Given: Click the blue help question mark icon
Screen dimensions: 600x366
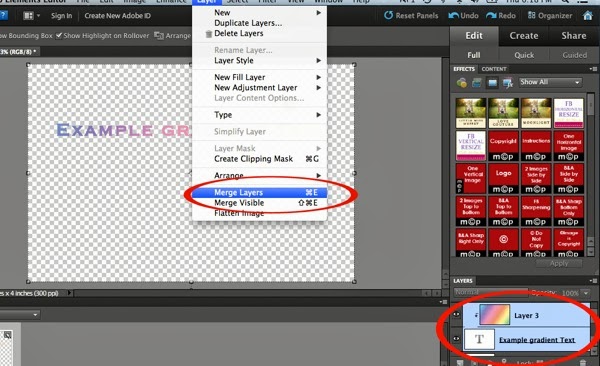Looking at the screenshot, I should tap(3, 16).
